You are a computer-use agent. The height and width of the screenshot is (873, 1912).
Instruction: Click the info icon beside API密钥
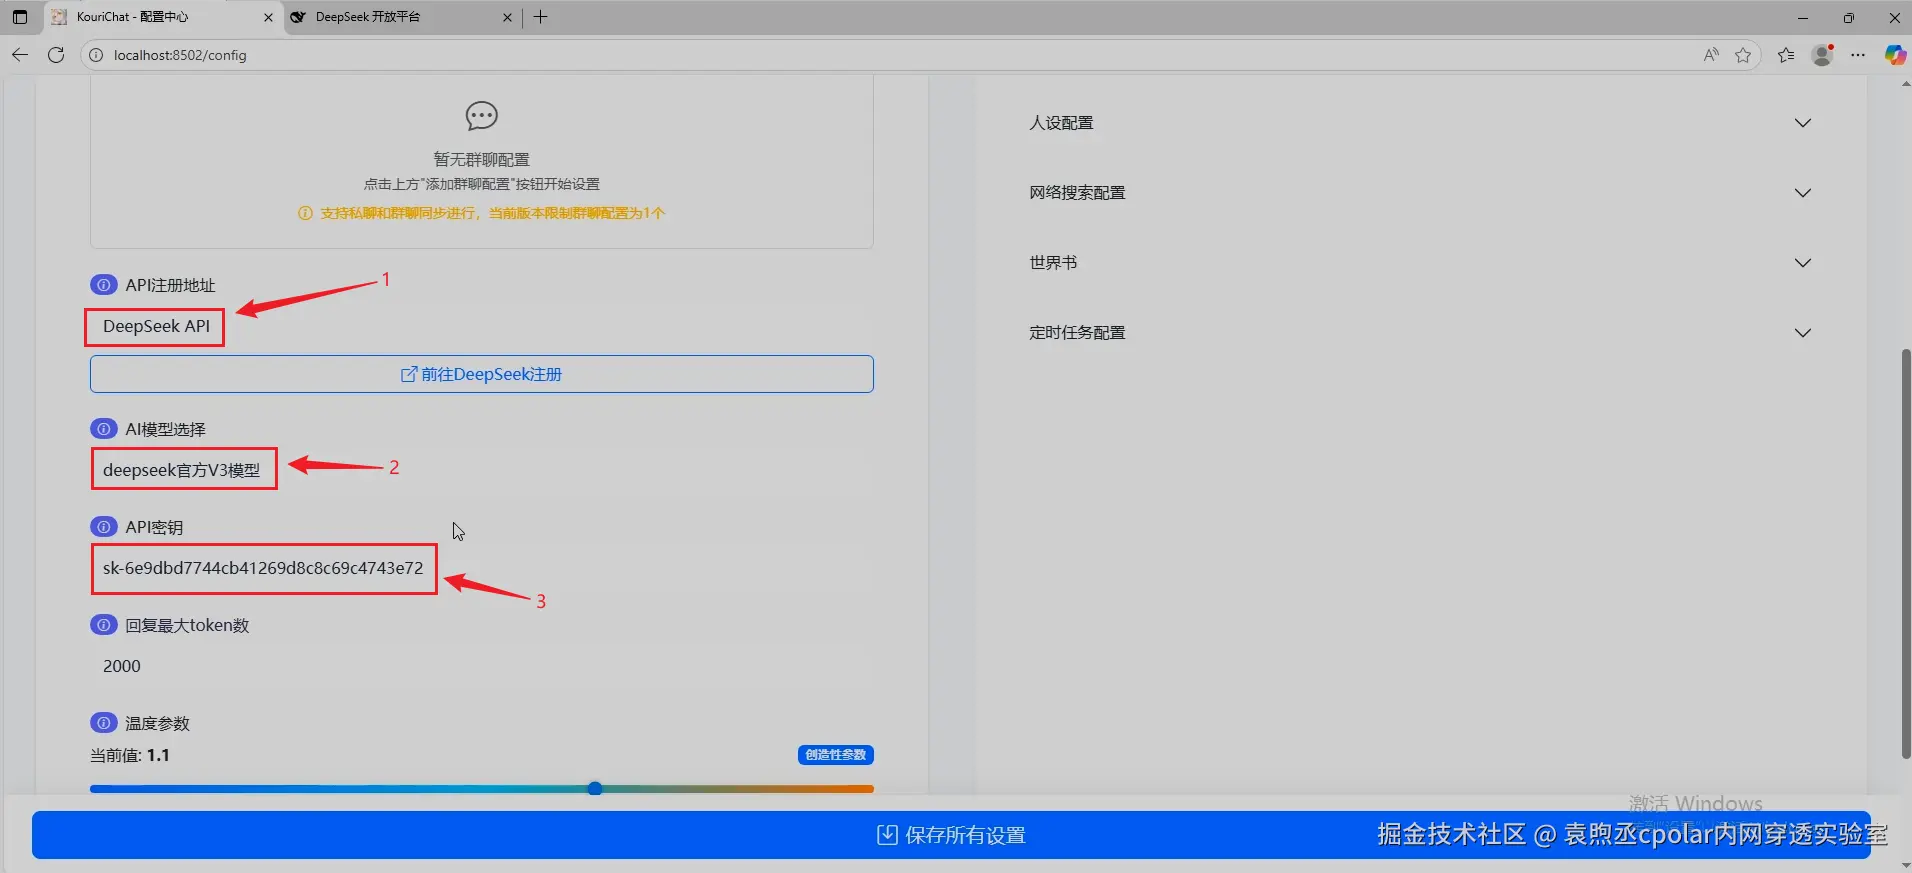pos(103,527)
